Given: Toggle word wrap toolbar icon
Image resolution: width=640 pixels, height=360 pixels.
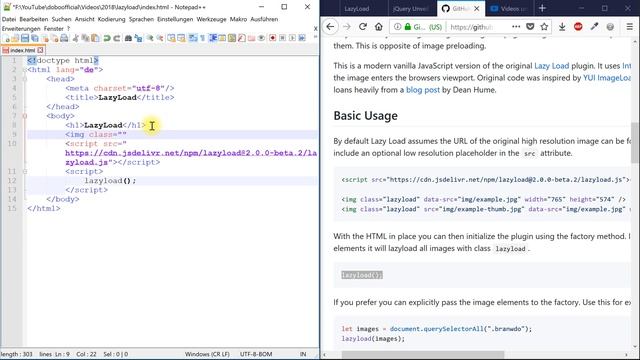Looking at the screenshot, I should [192, 38].
